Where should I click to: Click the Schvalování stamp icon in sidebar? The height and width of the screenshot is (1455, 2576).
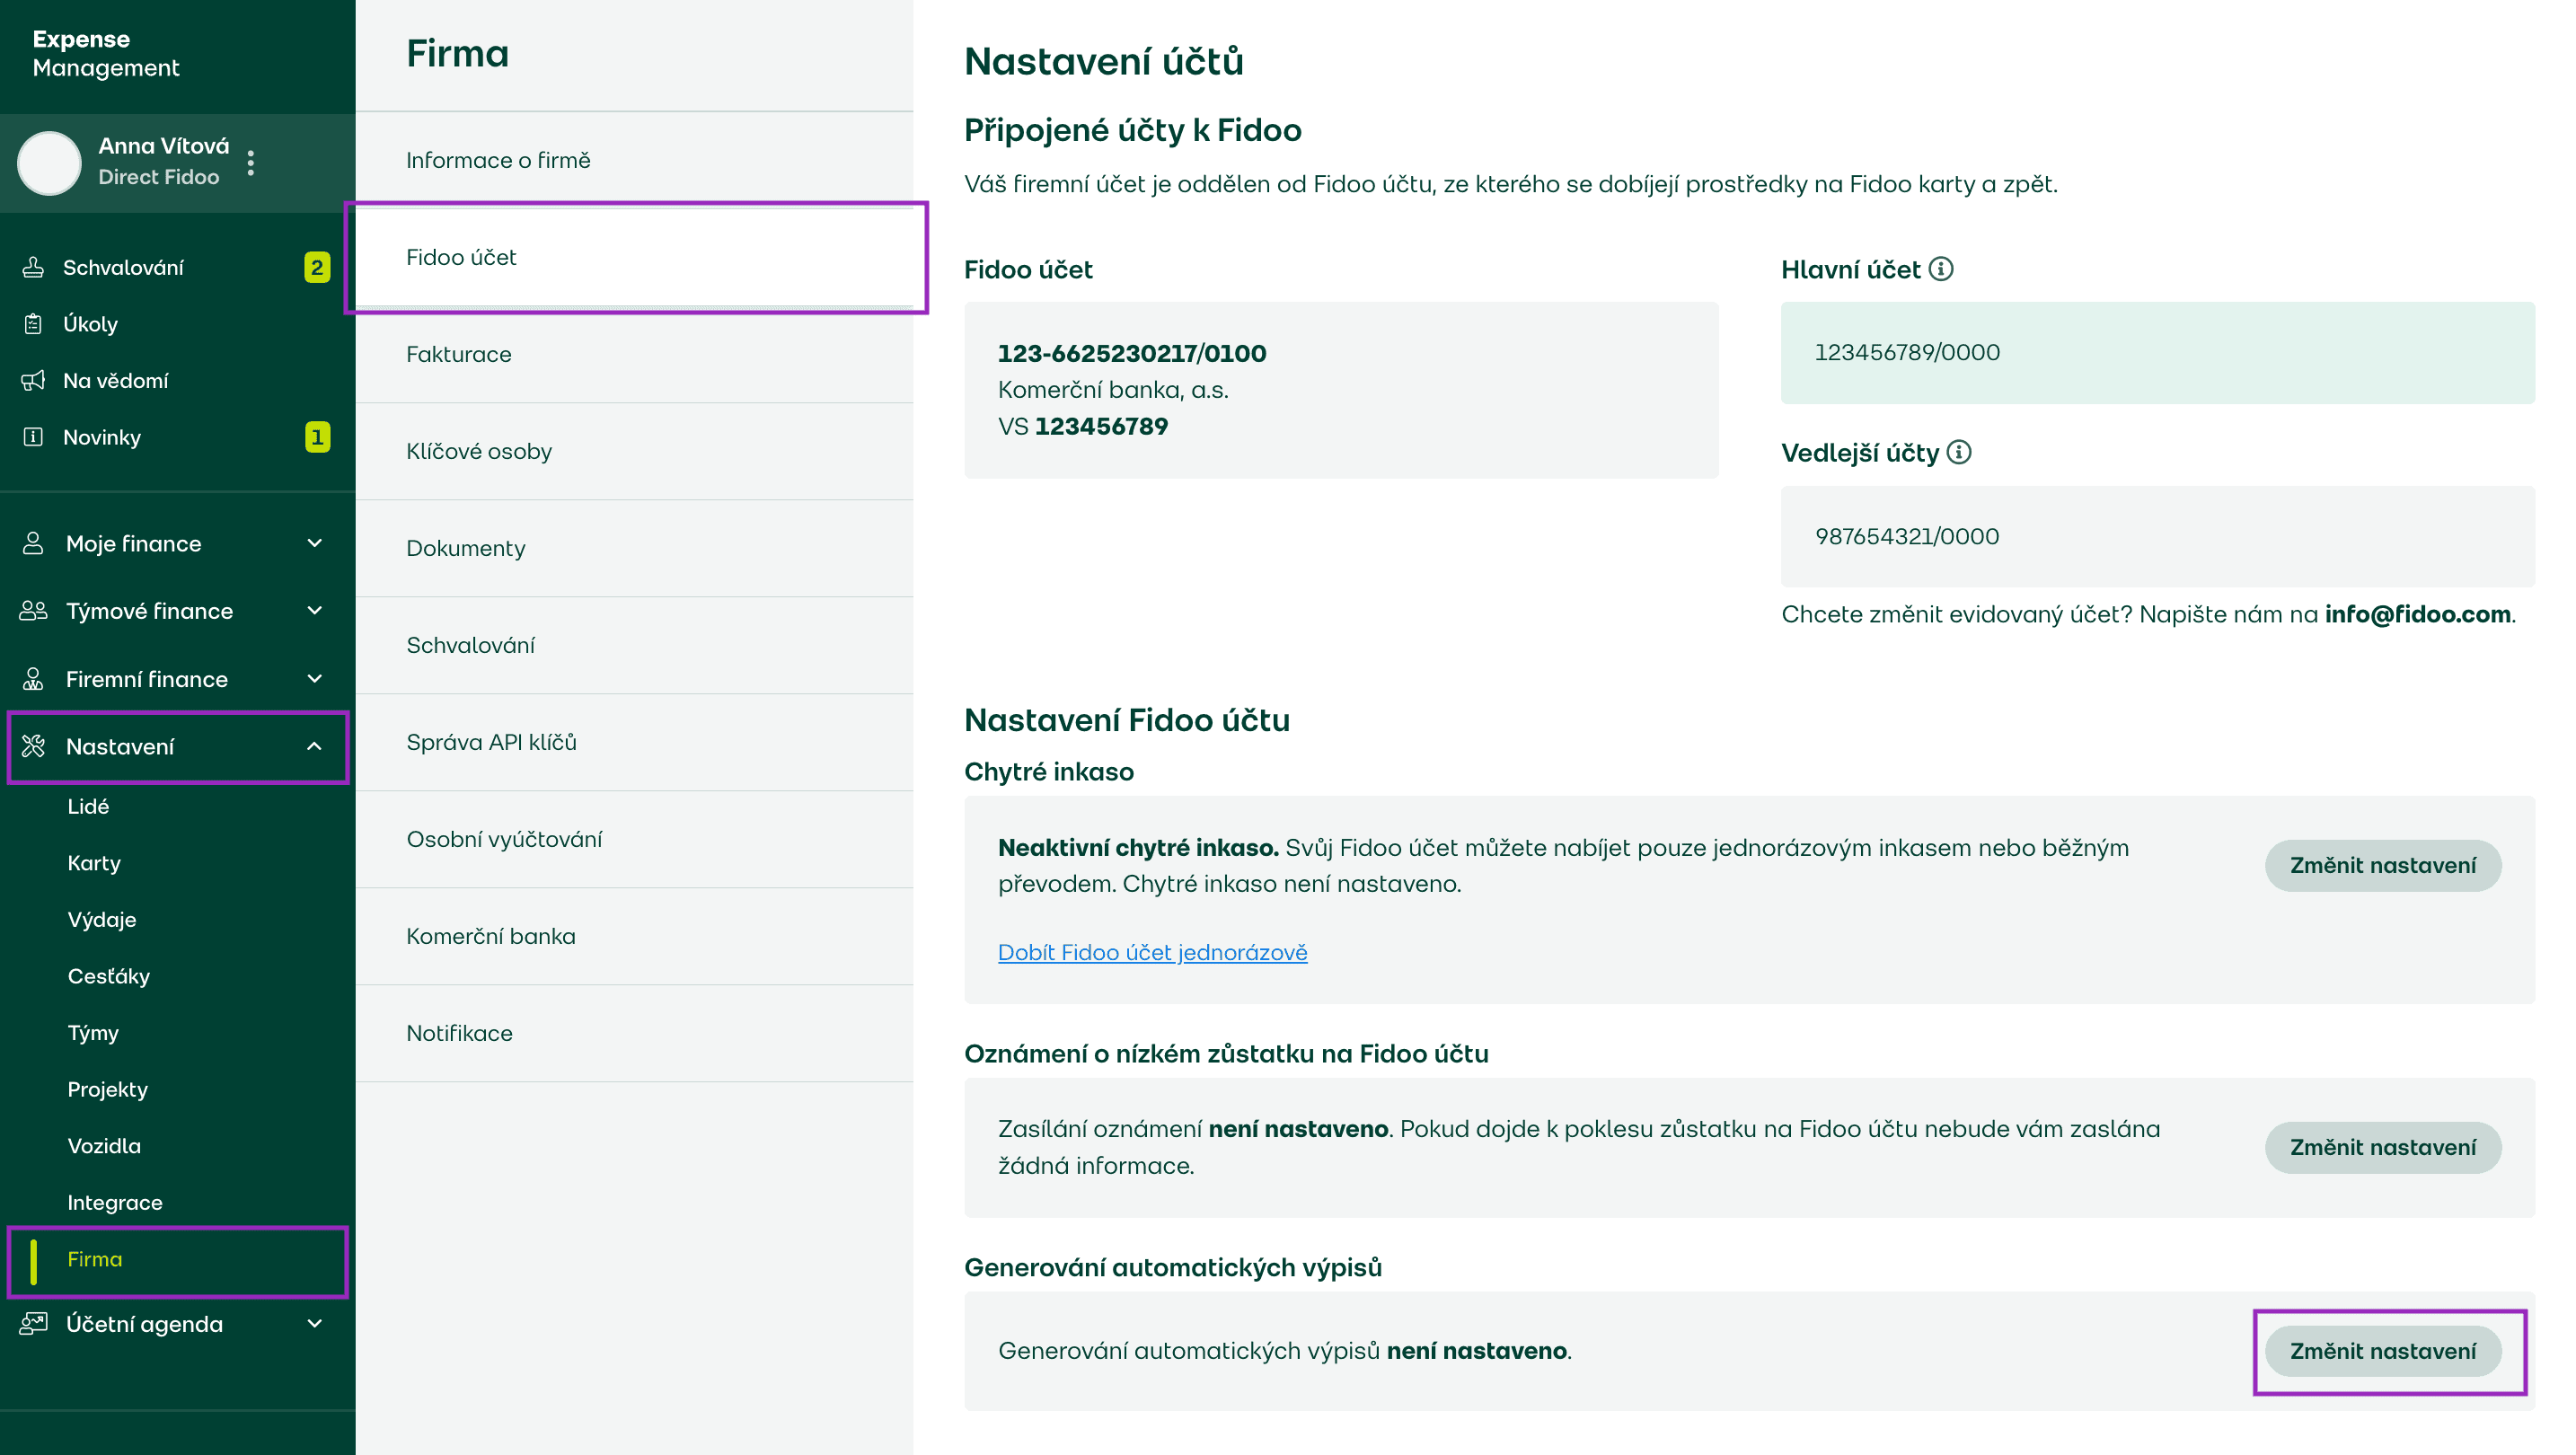click(33, 267)
